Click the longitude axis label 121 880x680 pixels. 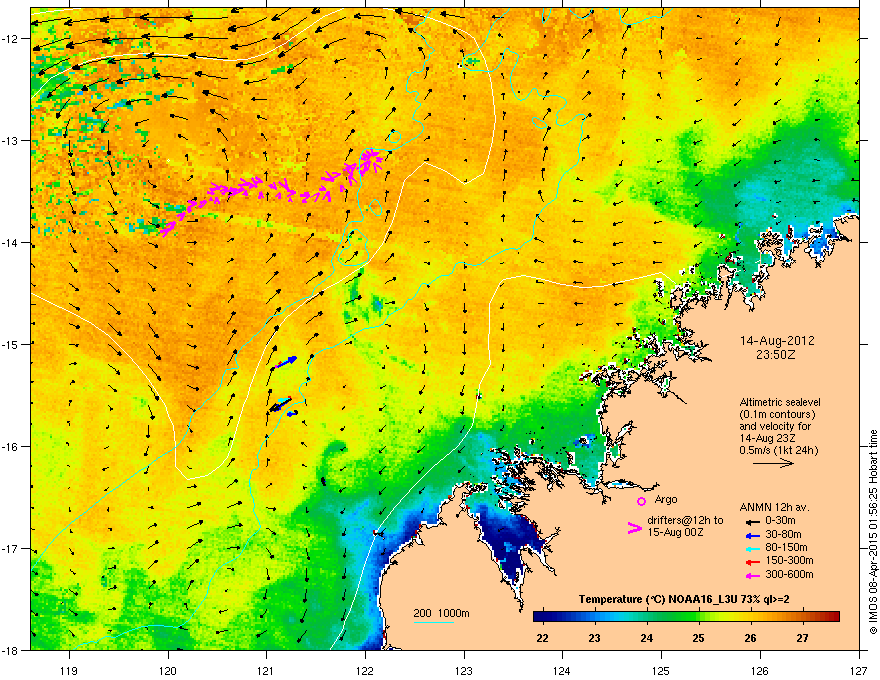click(x=267, y=670)
